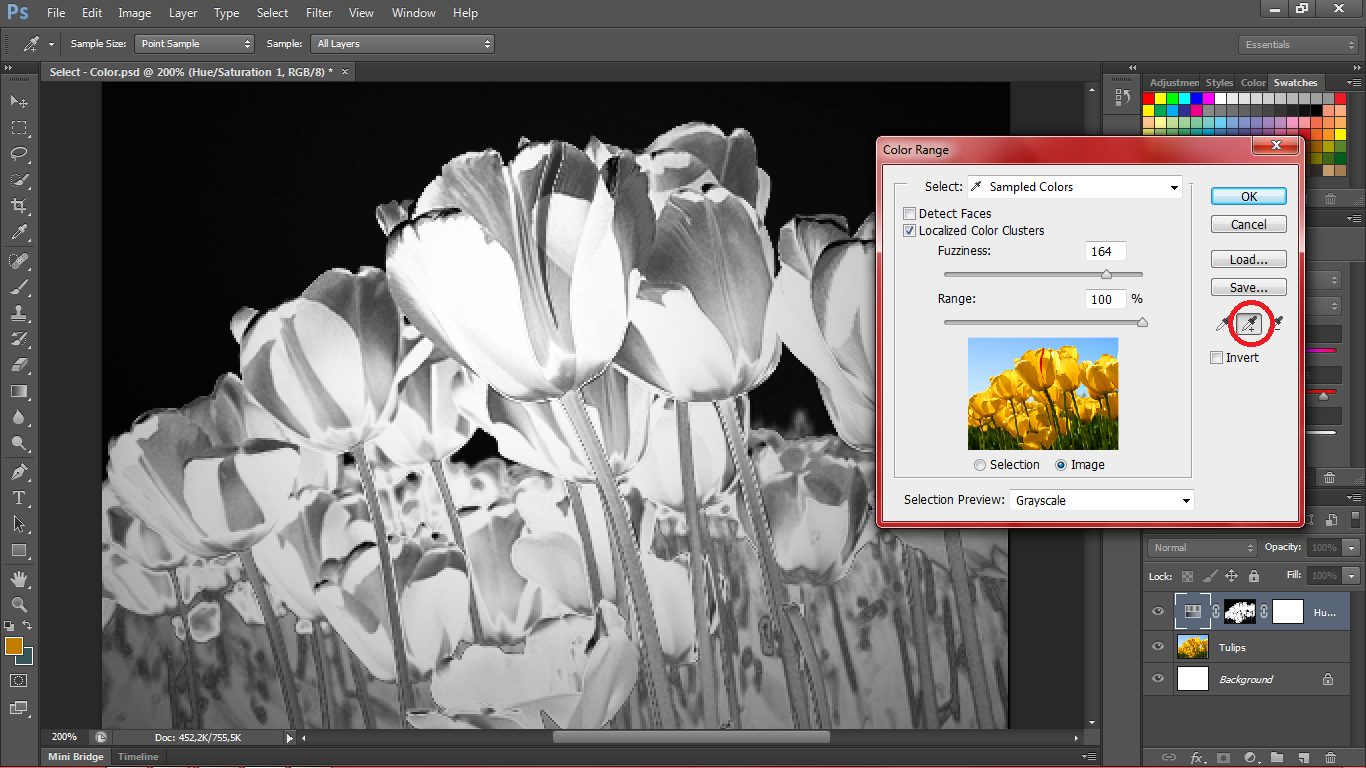
Task: Select the Crop tool
Action: pyautogui.click(x=19, y=206)
